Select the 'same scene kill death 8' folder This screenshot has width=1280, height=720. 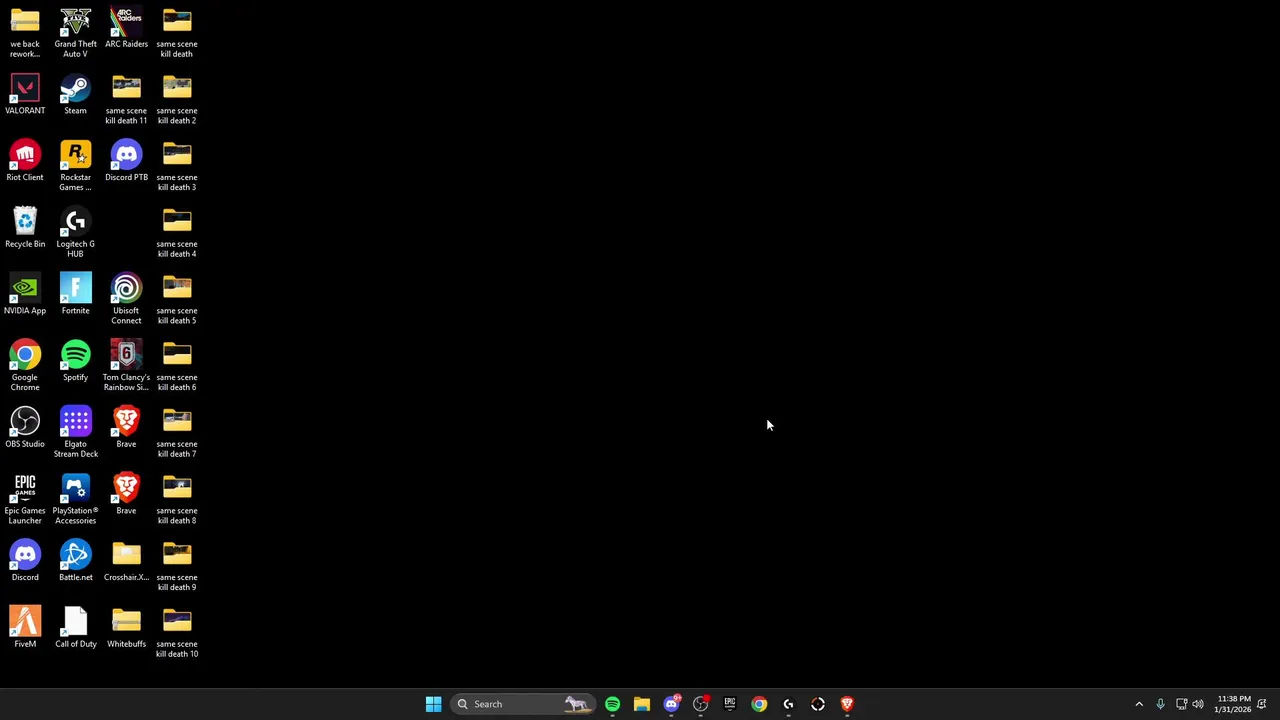[x=177, y=499]
